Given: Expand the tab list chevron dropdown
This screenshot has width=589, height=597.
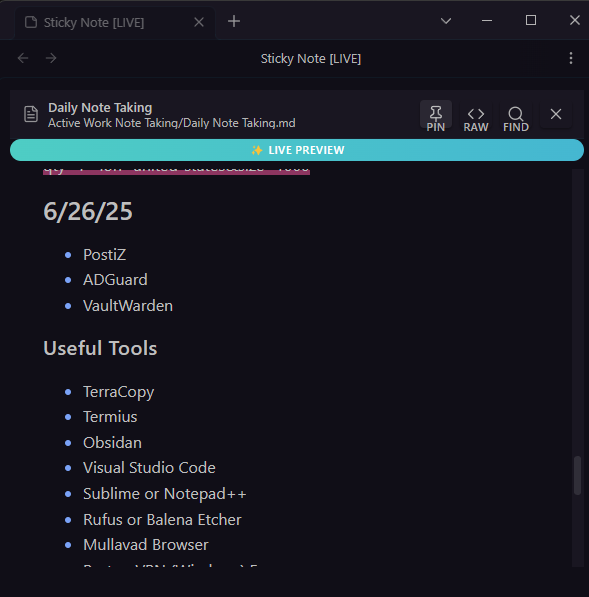Looking at the screenshot, I should tap(446, 21).
